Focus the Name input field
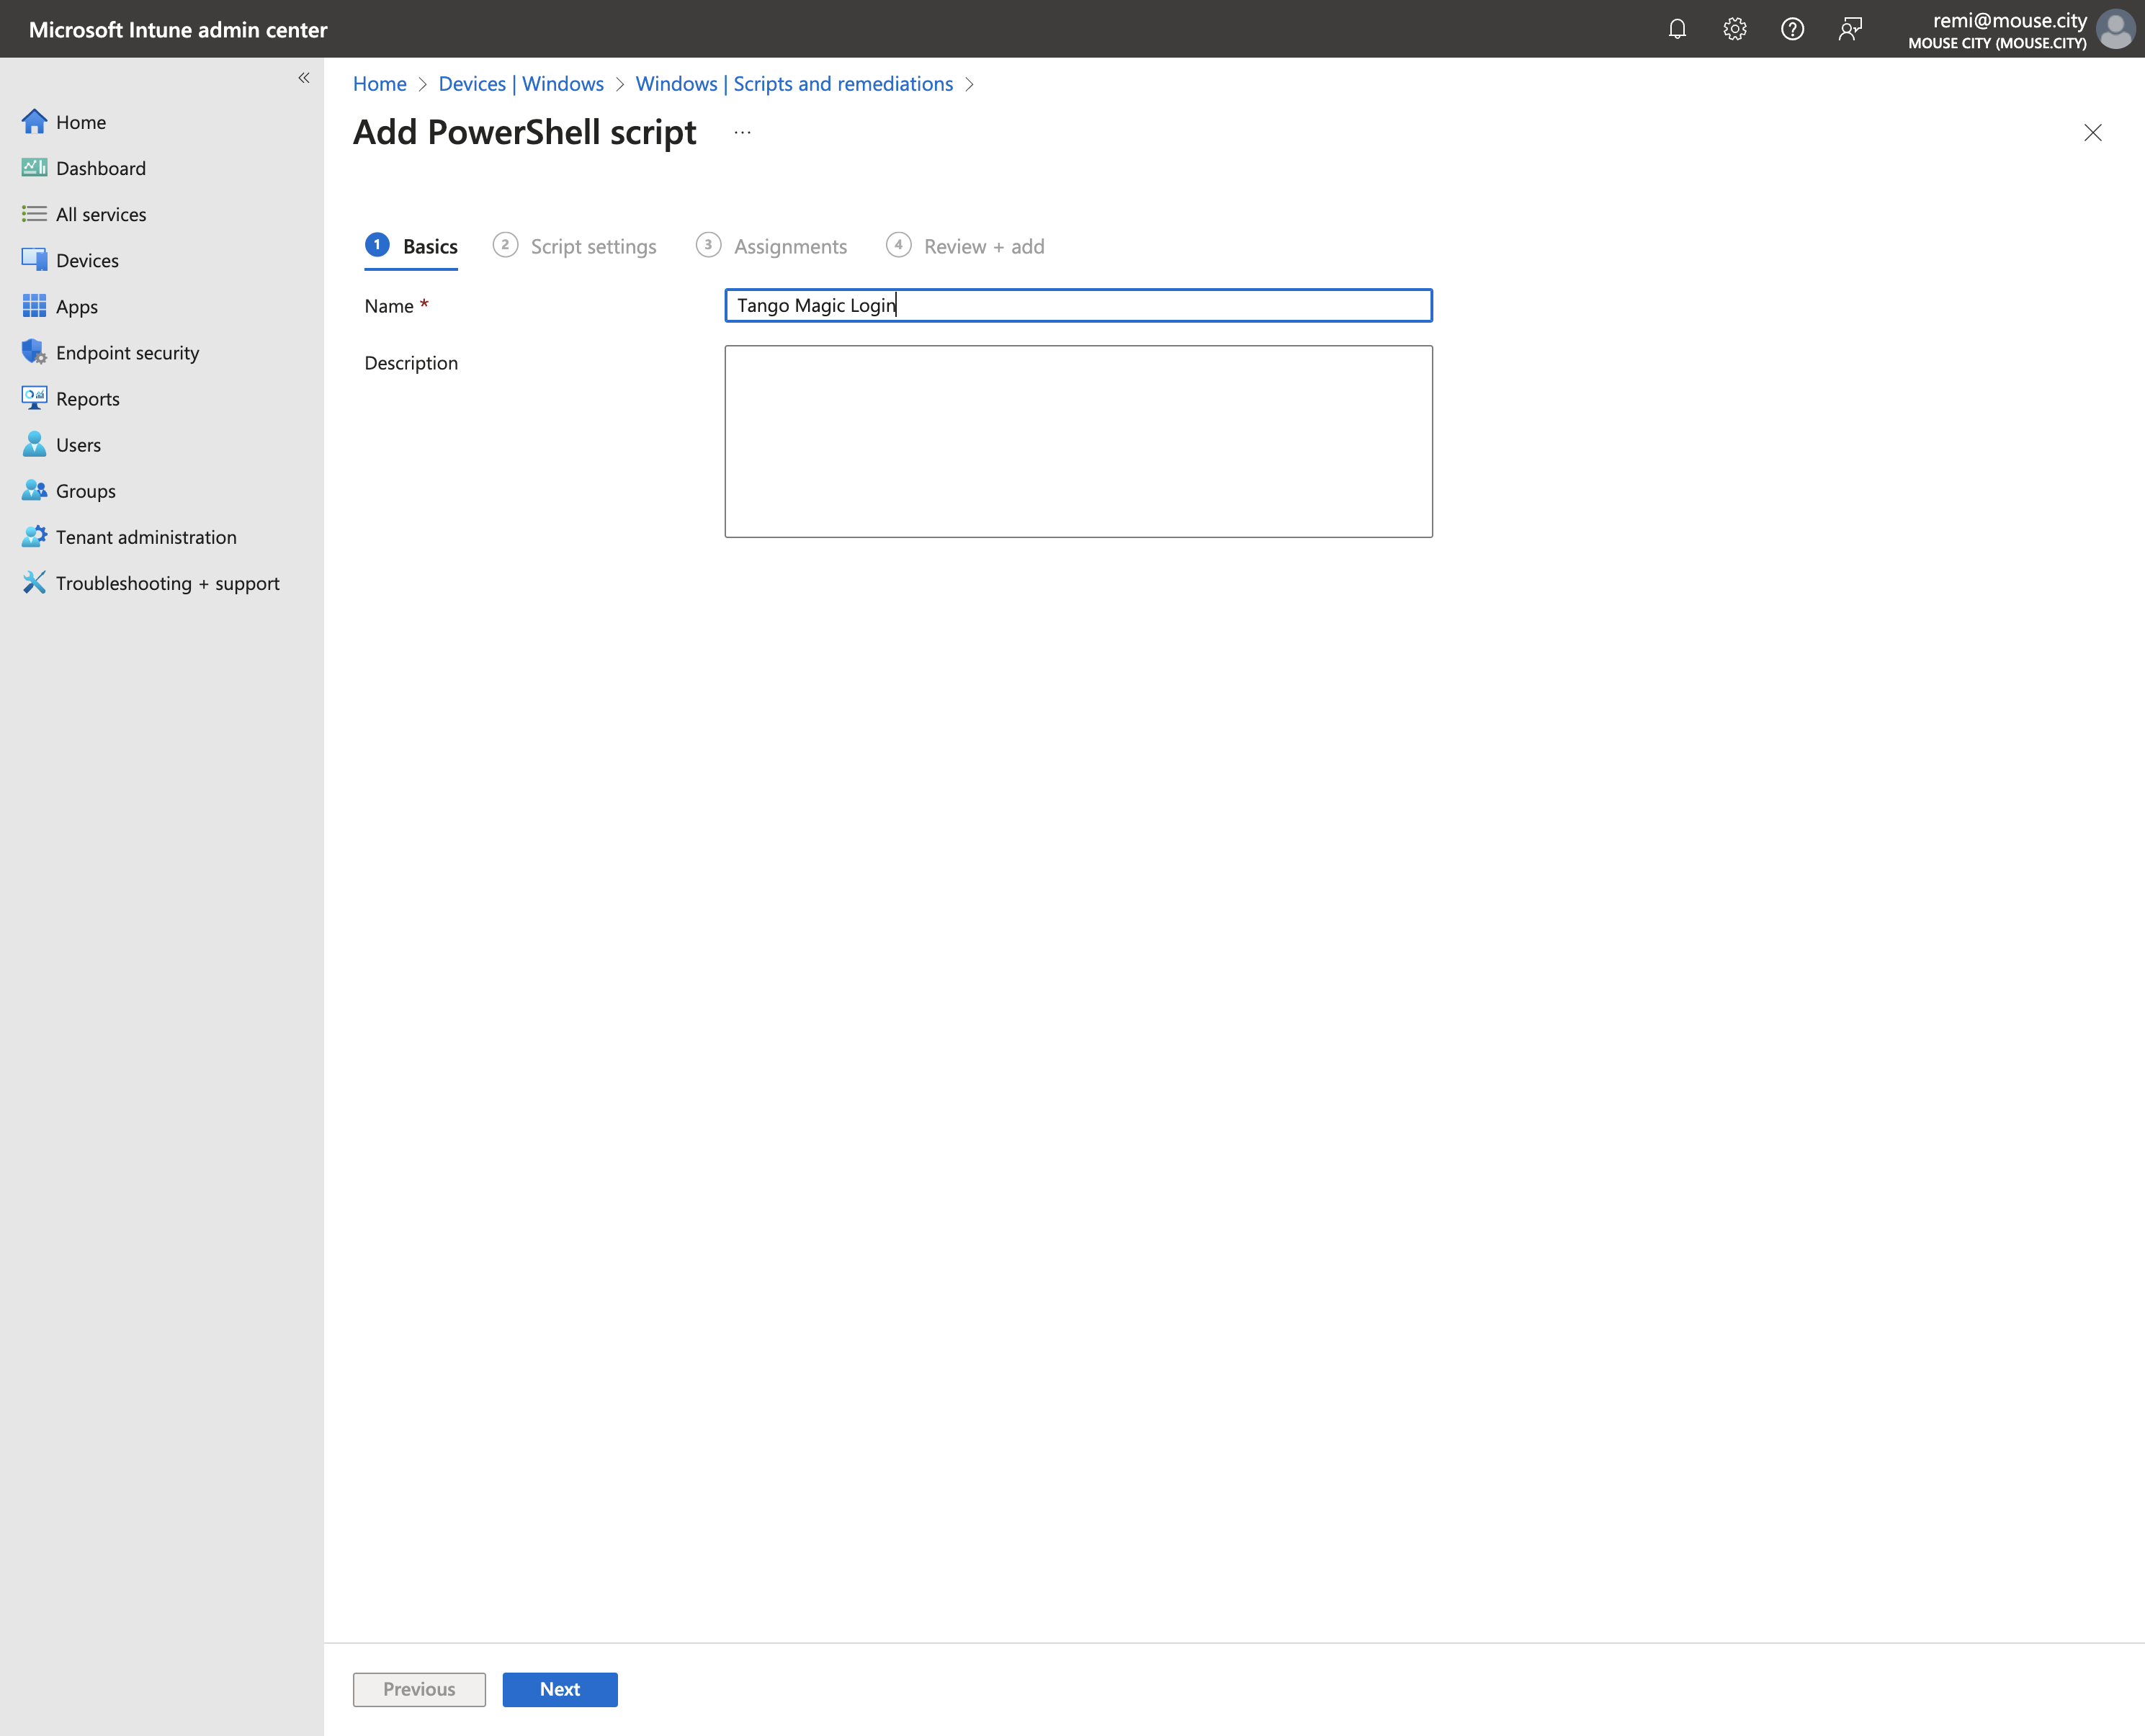 pos(1078,305)
